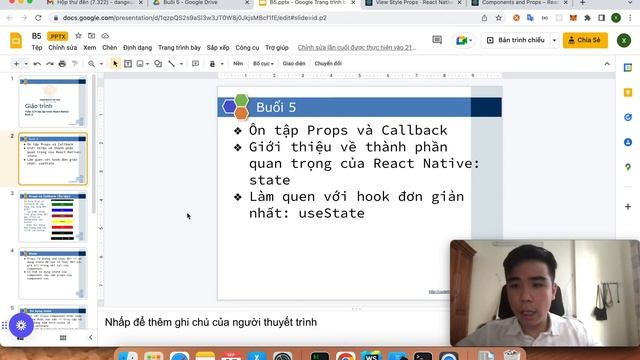Select slide 4 thumbnail
Viewport: 640px width, 360px height.
point(53,274)
